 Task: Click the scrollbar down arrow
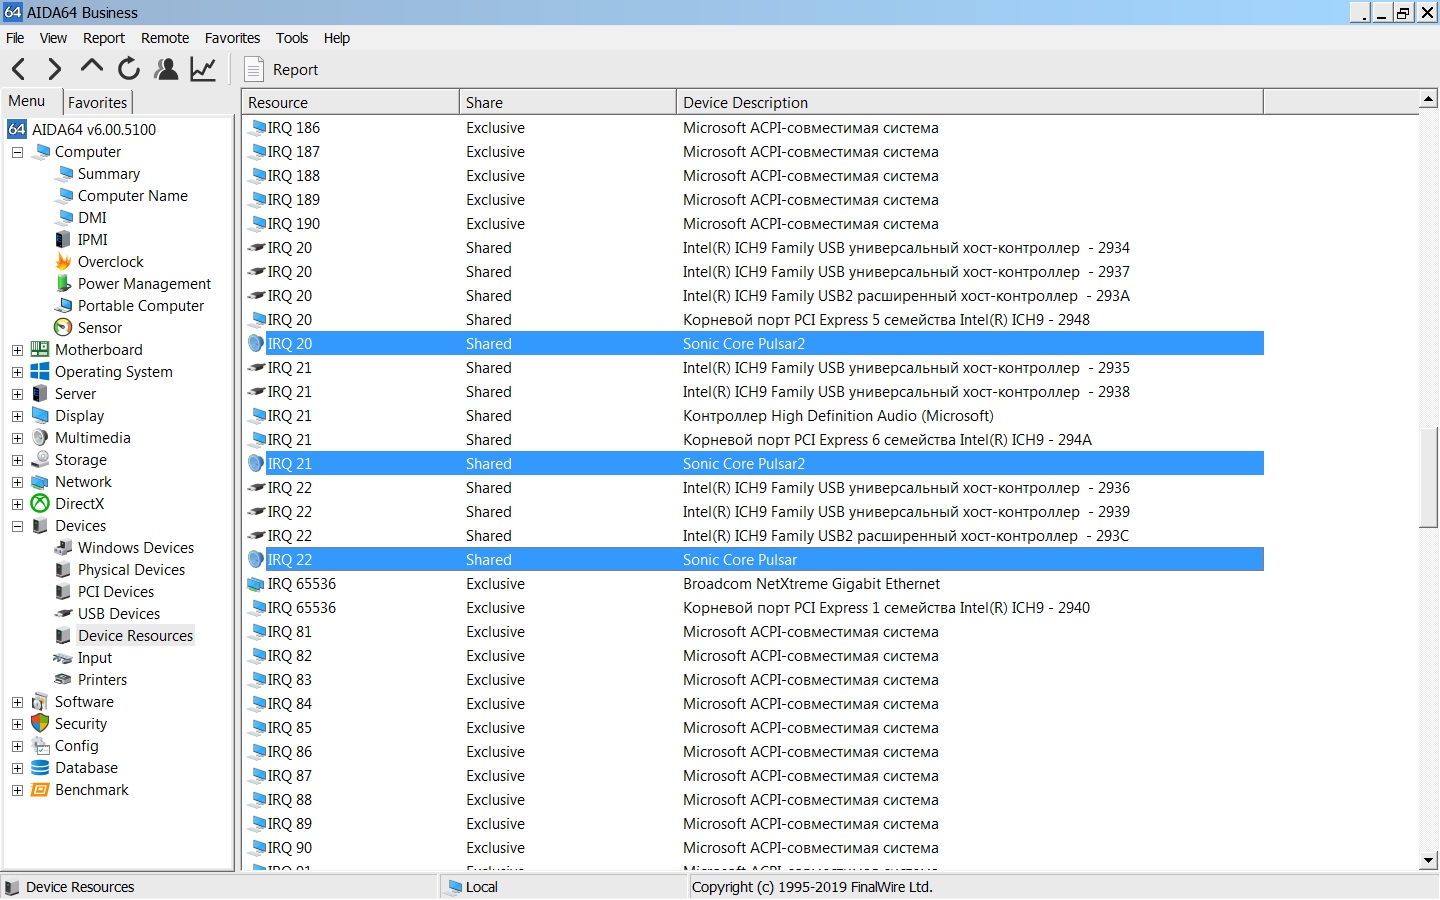click(x=1429, y=860)
